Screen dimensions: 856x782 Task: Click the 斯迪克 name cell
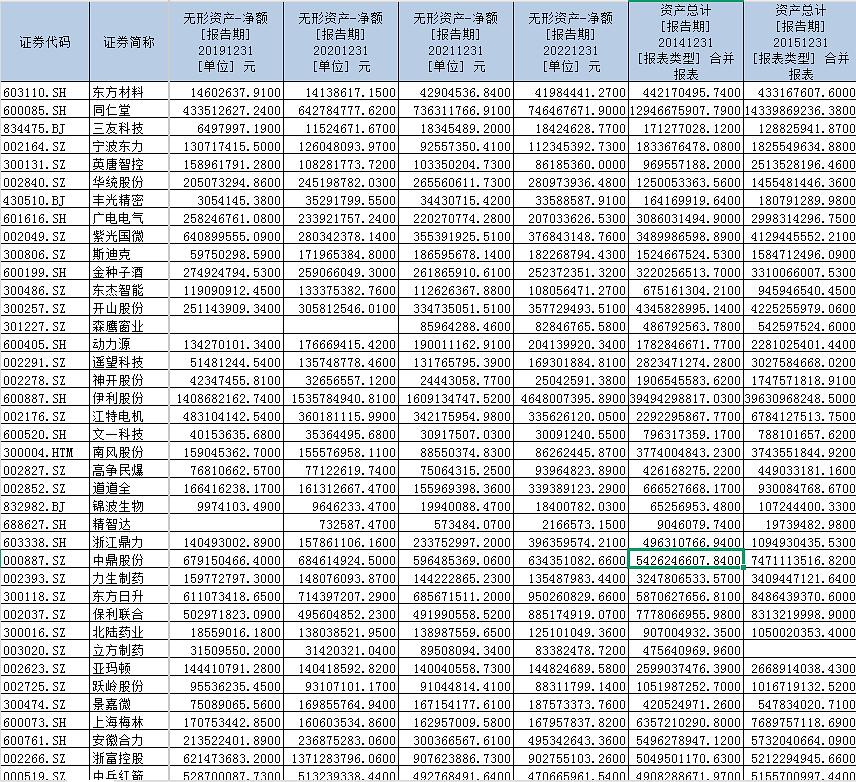coord(129,254)
